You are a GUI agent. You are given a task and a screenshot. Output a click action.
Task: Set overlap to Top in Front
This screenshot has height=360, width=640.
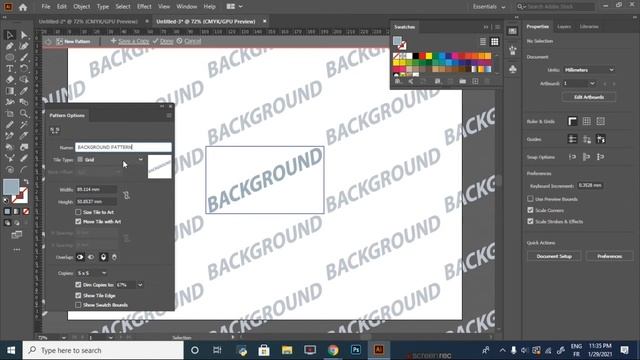coord(103,257)
